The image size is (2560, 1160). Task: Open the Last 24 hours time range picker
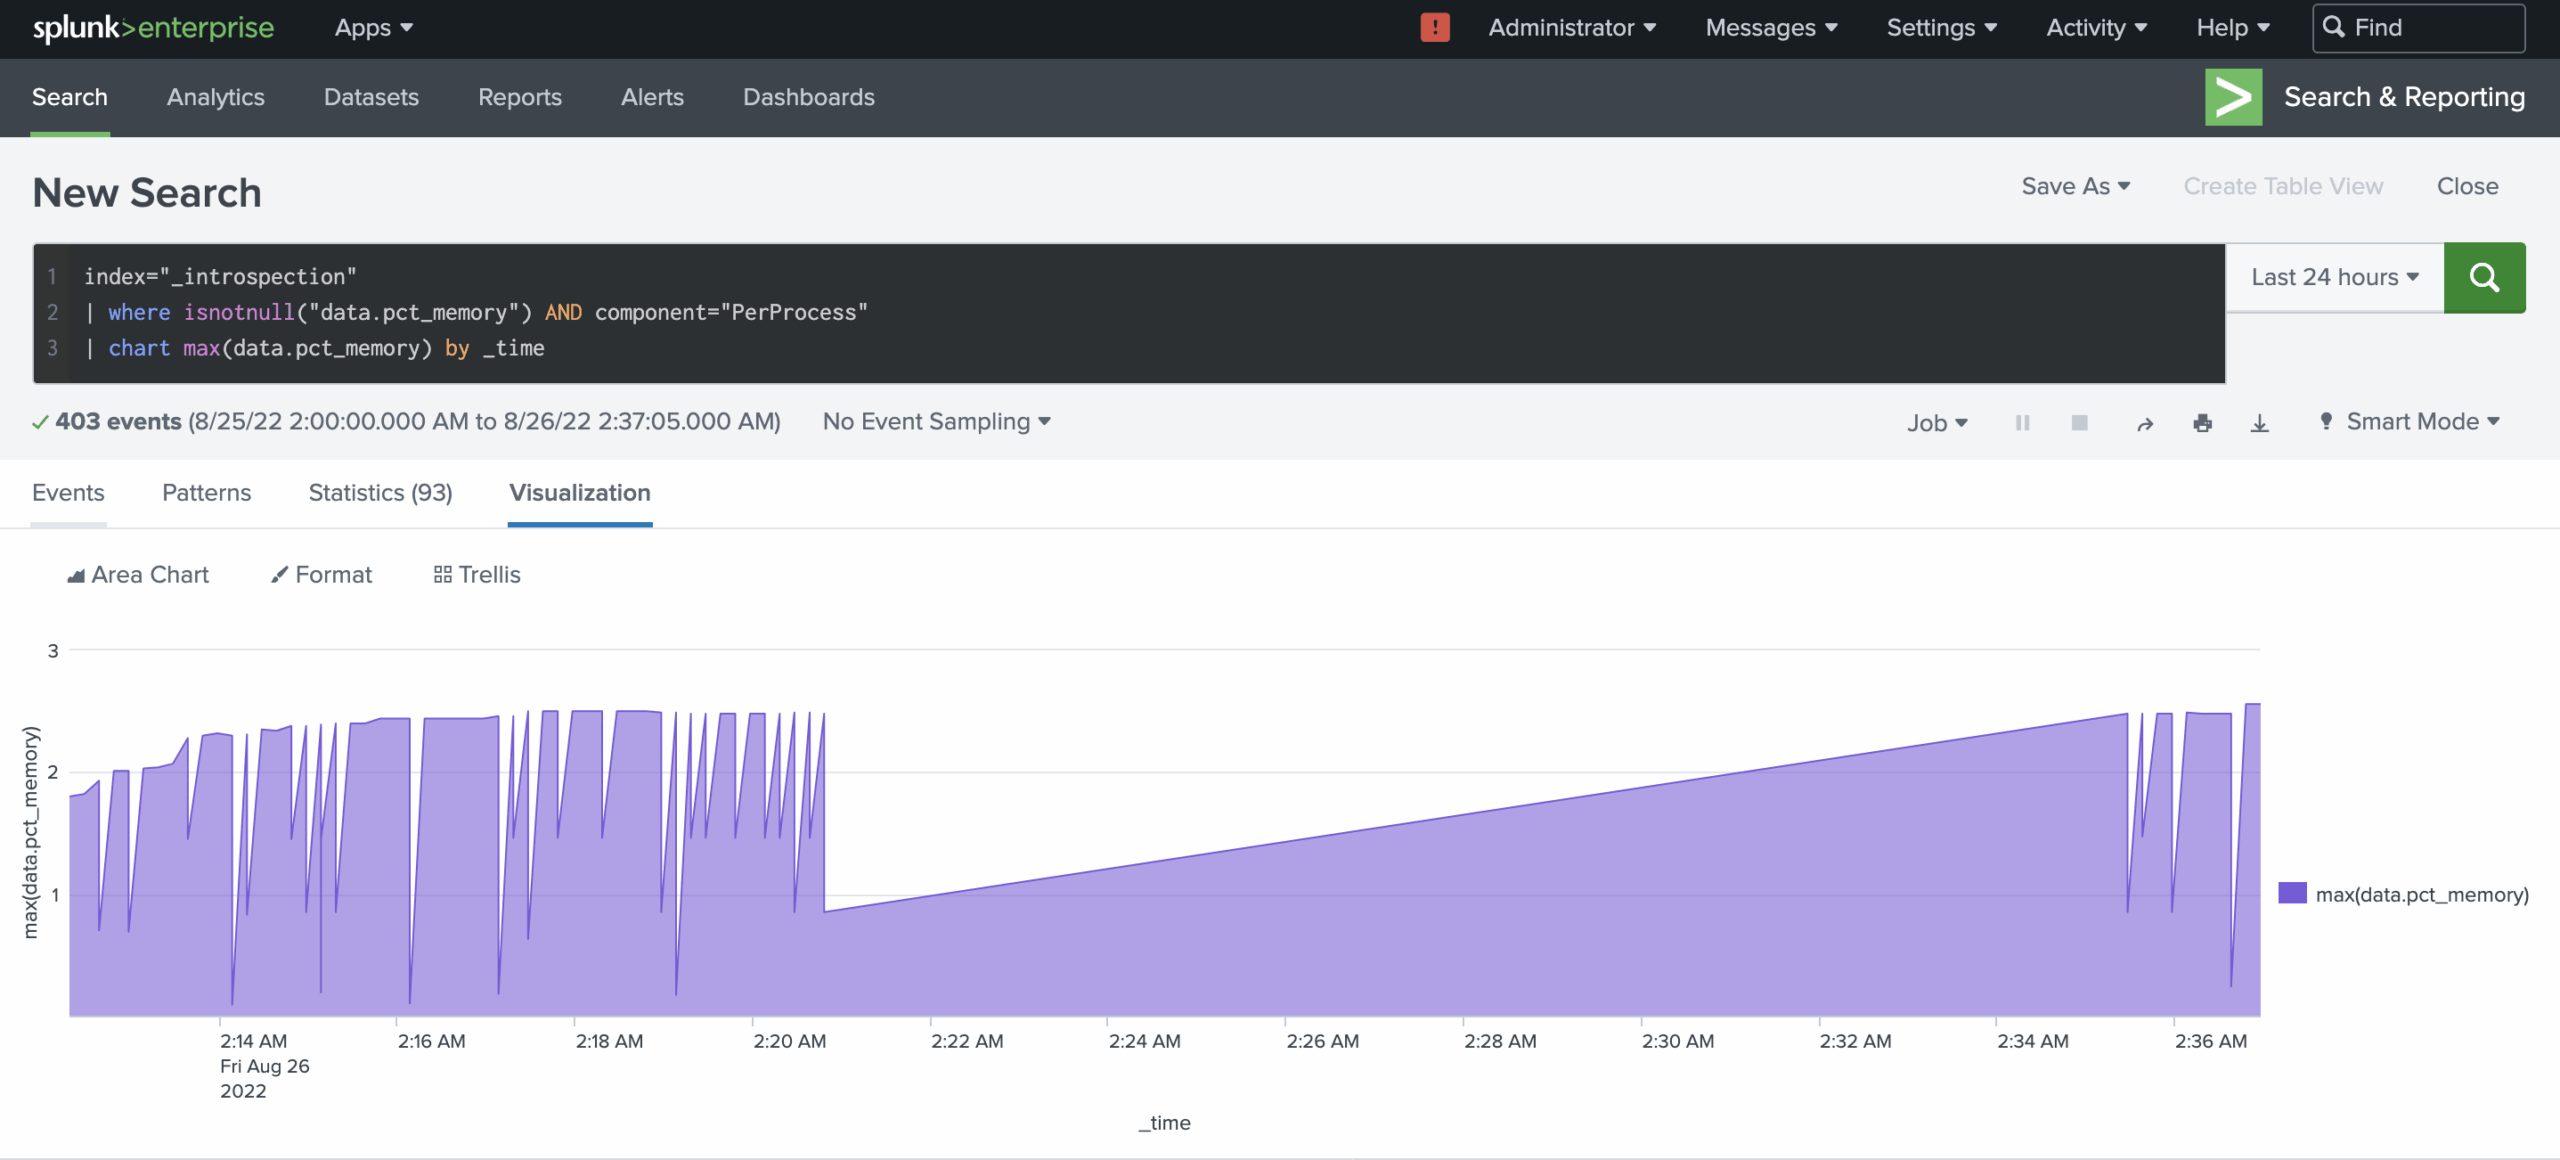pyautogui.click(x=2331, y=277)
